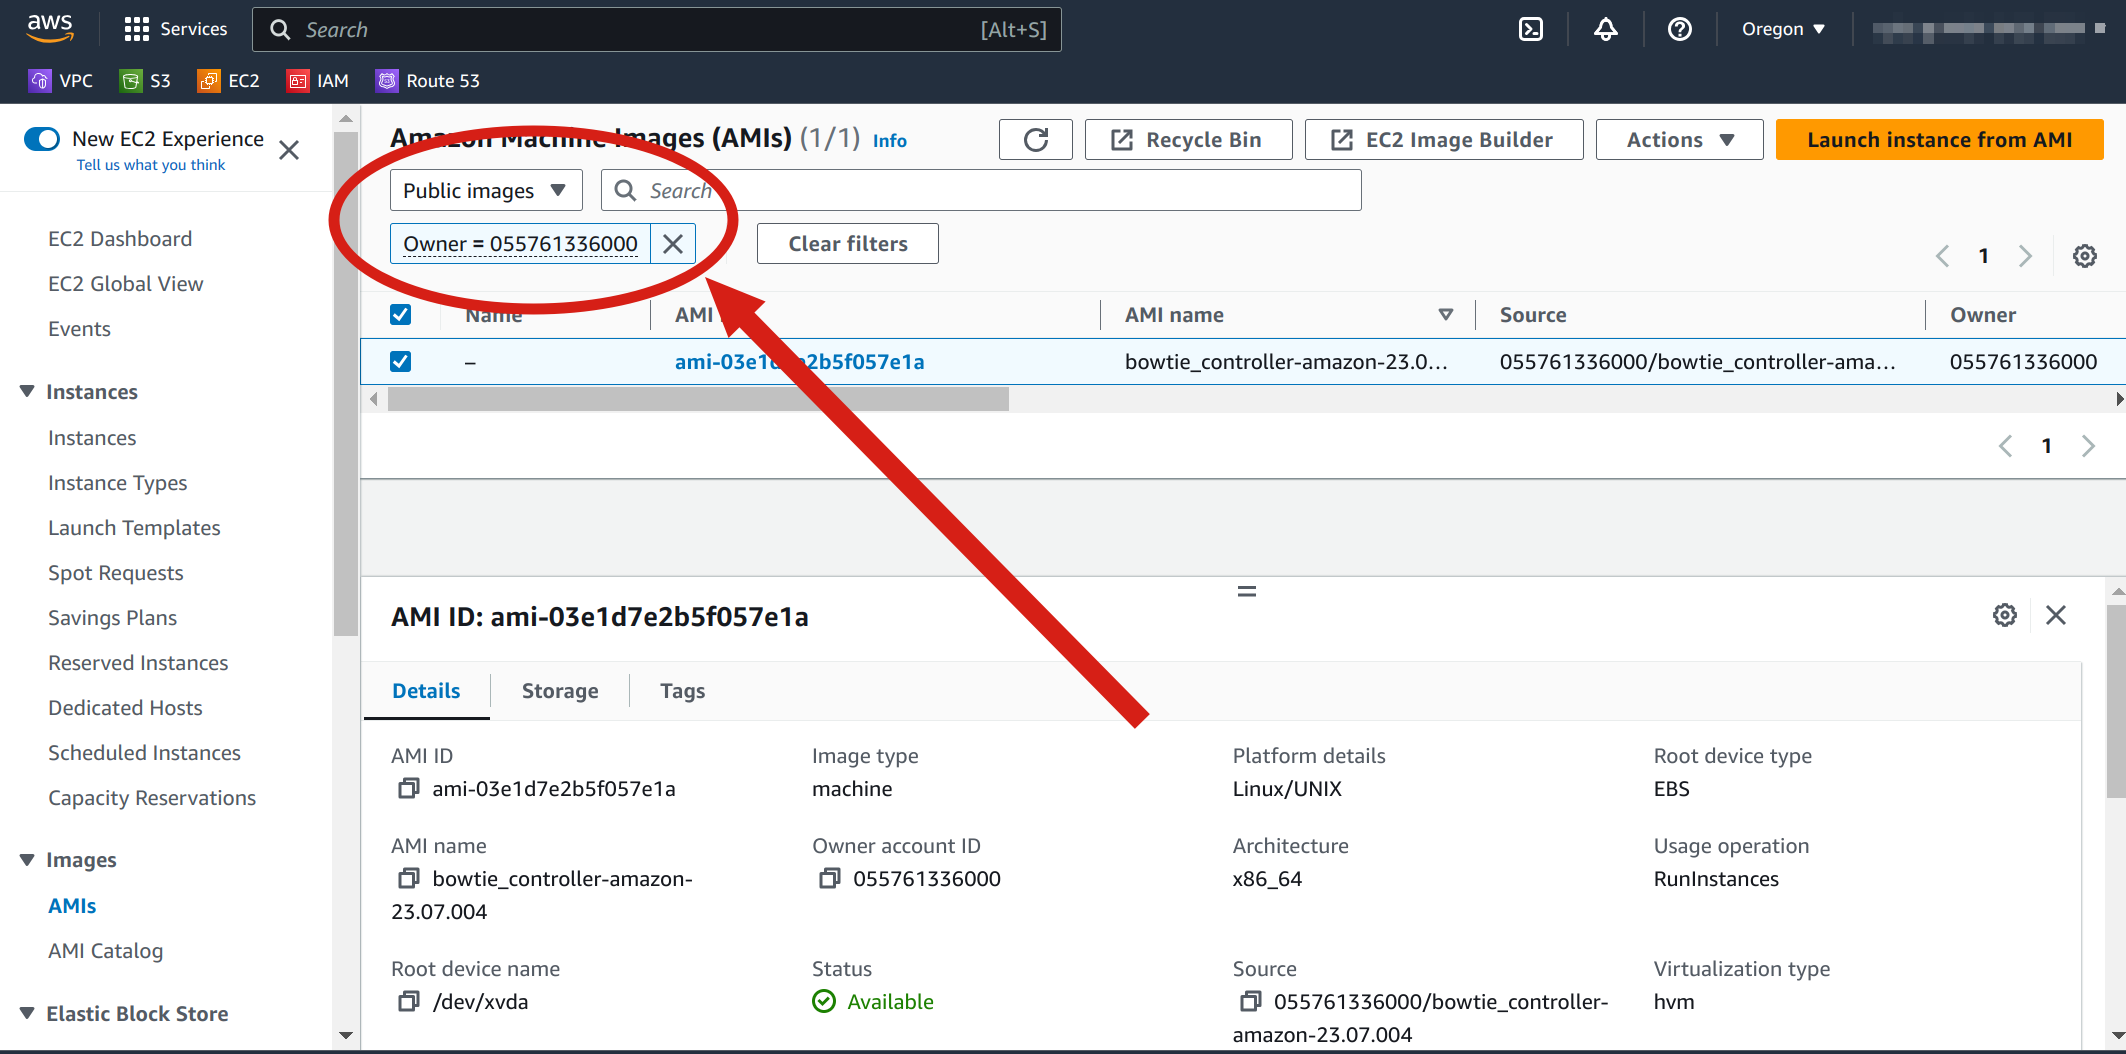Screen dimensions: 2126x1054
Task: Open details panel settings gear
Action: click(x=2005, y=615)
